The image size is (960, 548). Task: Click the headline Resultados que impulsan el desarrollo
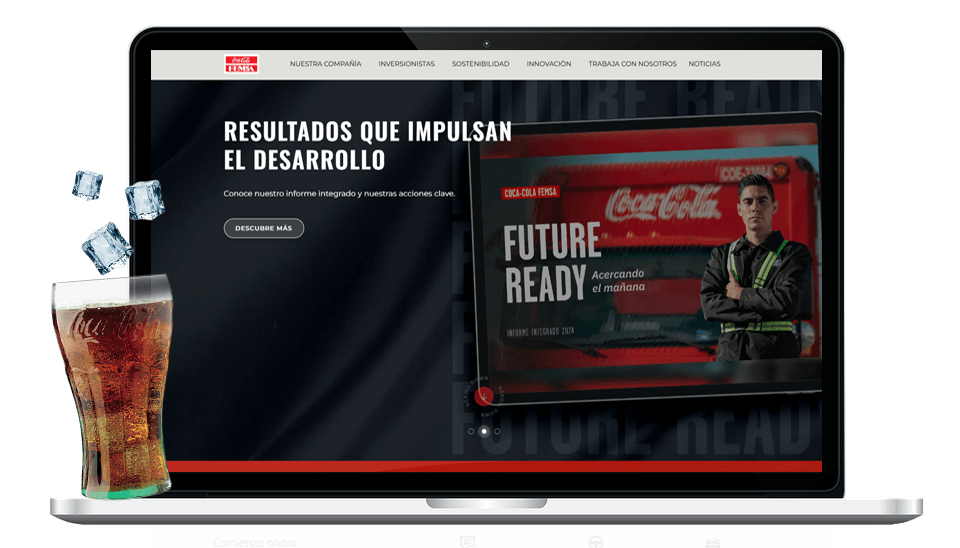pos(367,145)
